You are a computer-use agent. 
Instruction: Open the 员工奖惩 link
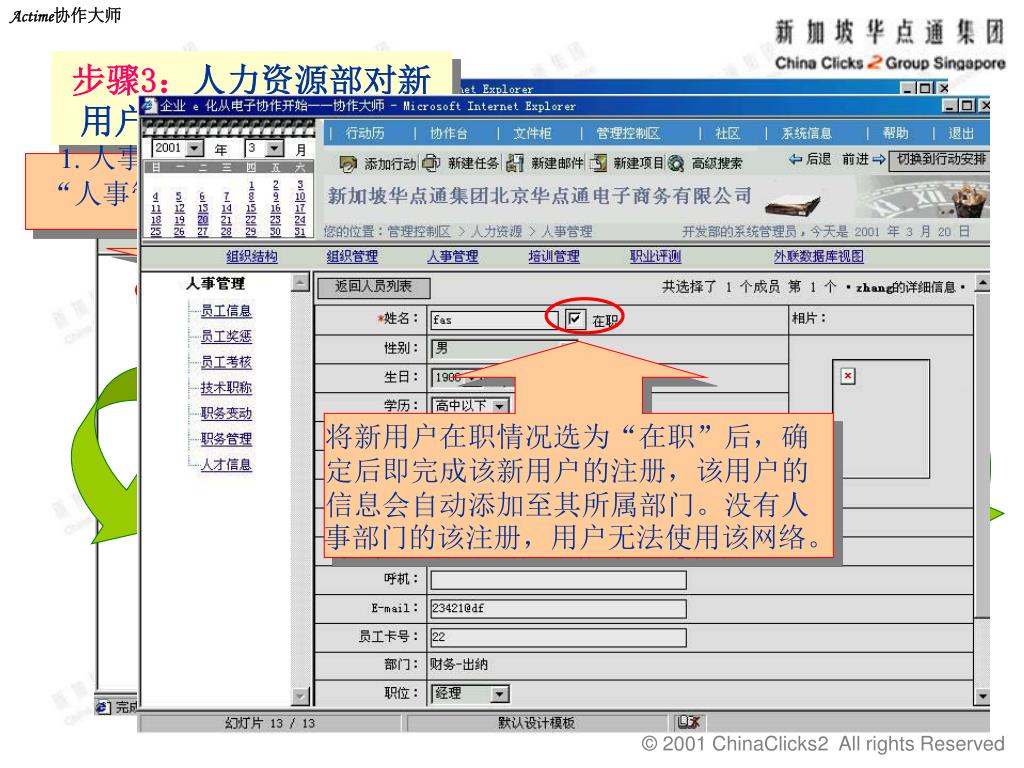click(226, 336)
